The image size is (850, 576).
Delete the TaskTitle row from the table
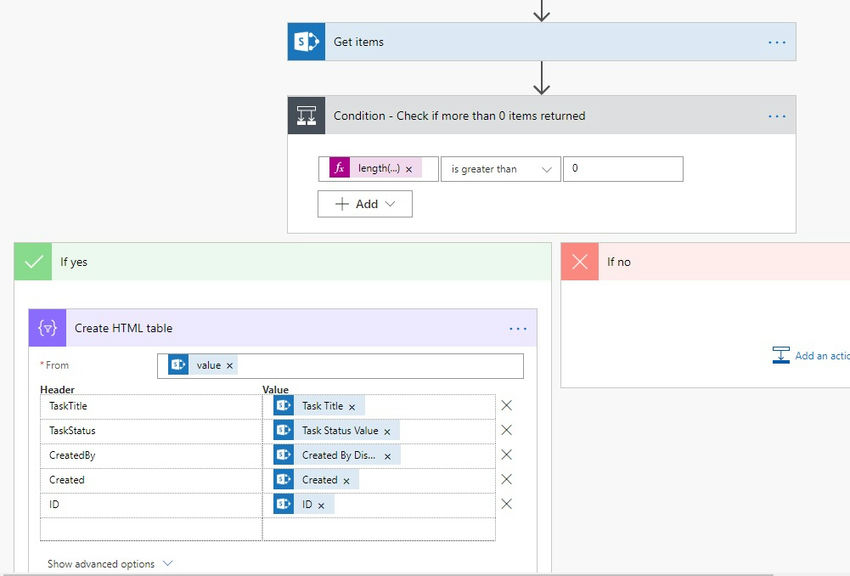tap(506, 405)
